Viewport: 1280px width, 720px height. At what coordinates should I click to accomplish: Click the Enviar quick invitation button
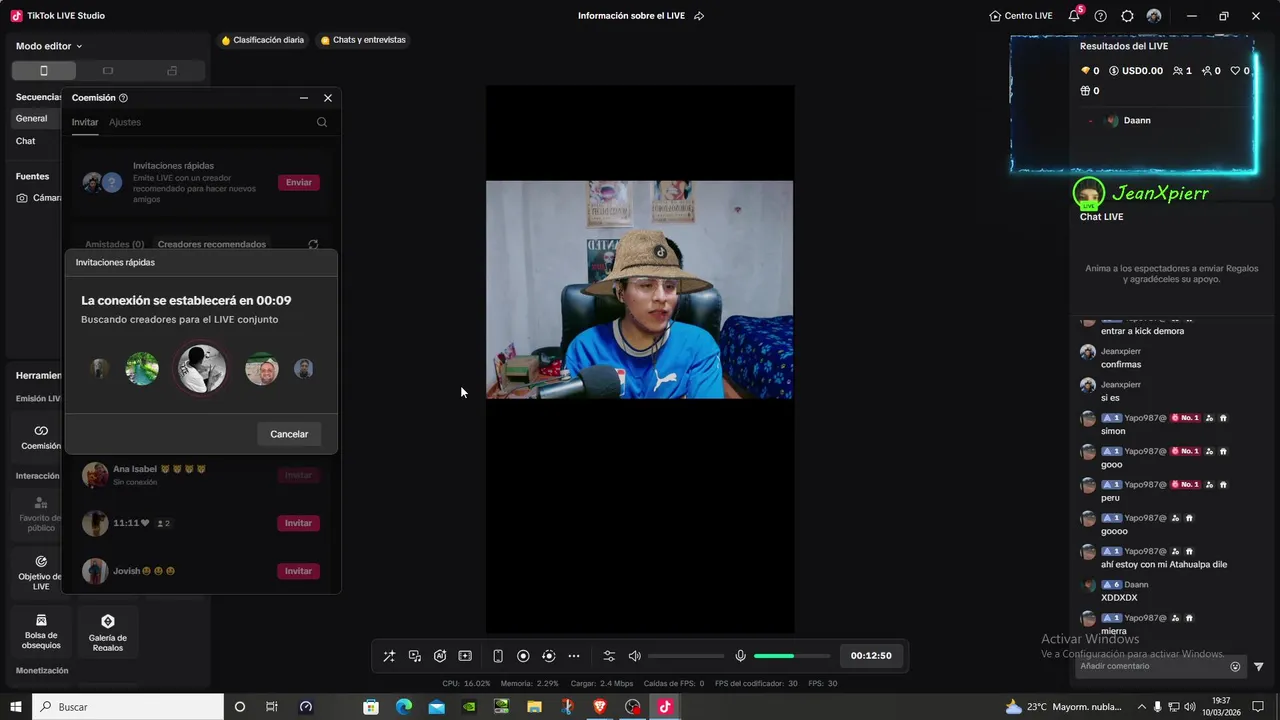click(x=299, y=182)
